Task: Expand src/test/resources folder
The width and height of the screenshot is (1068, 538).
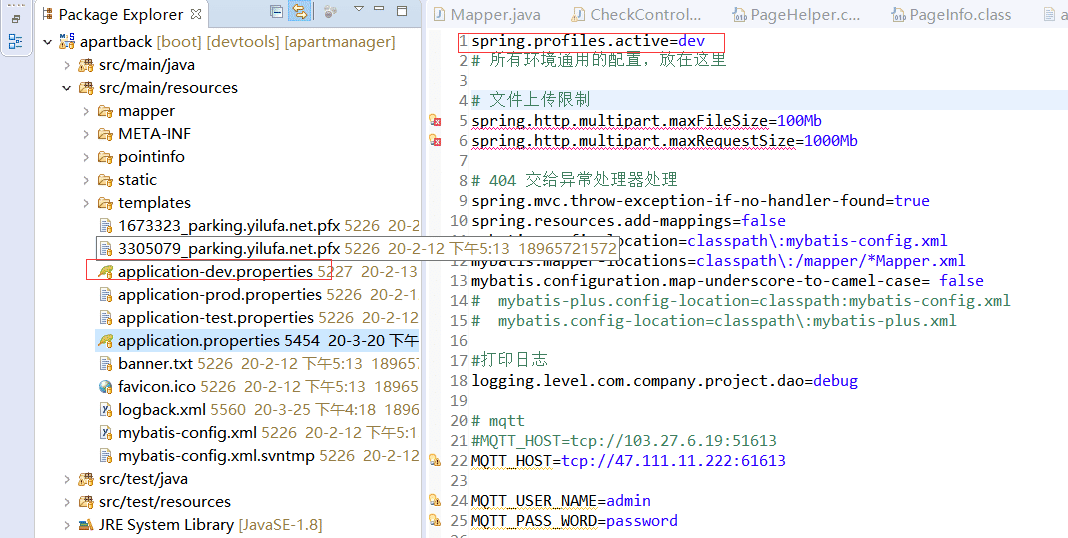Action: click(x=67, y=503)
